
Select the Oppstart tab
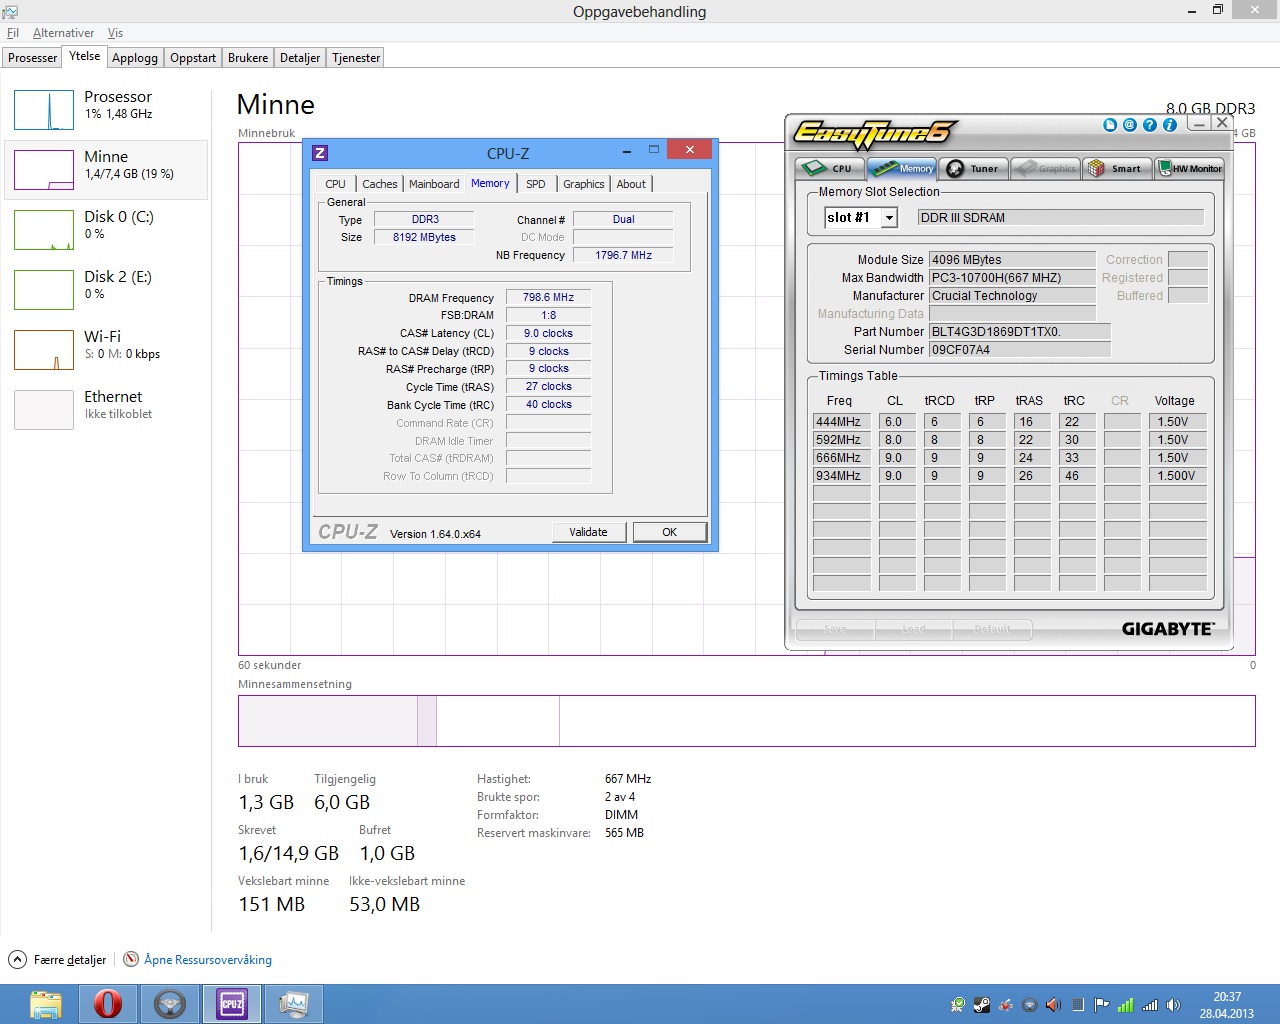[x=193, y=58]
